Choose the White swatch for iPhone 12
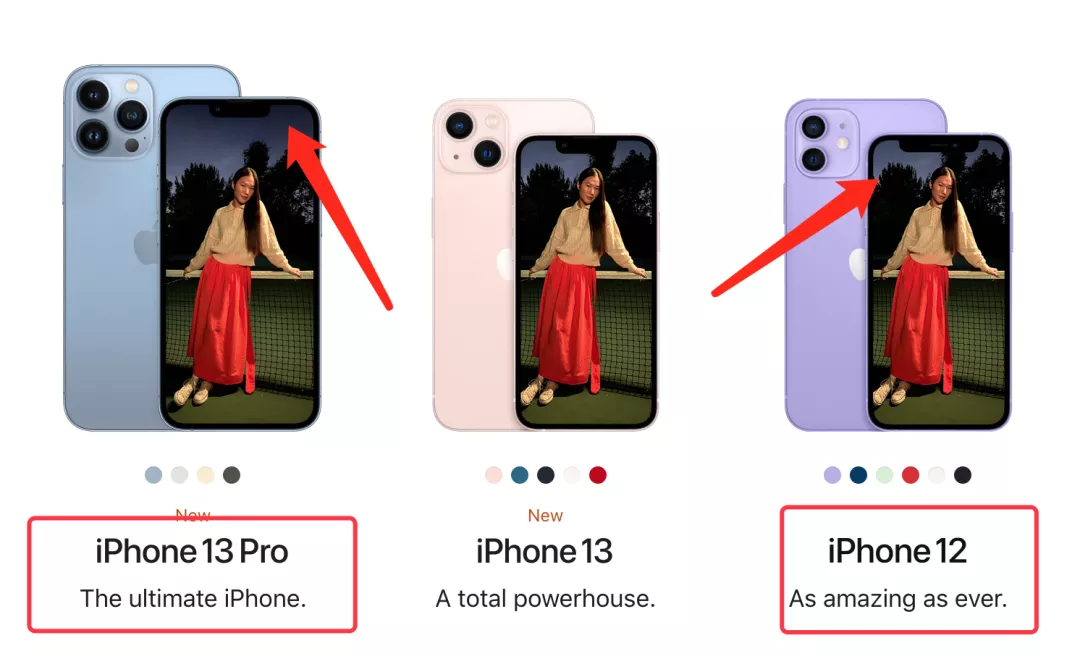The height and width of the screenshot is (659, 1080). [937, 474]
